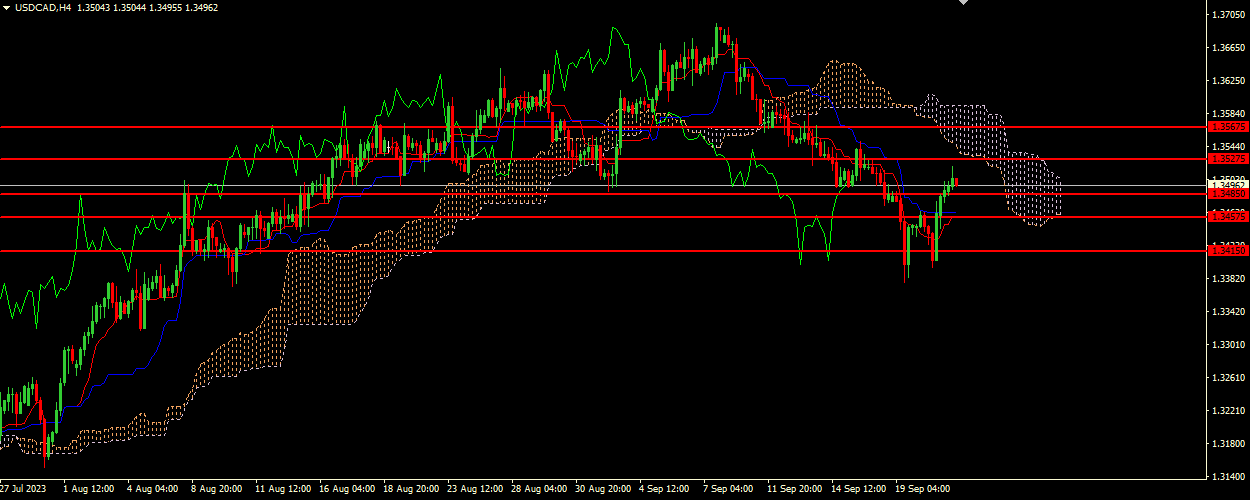
Task: Select the 1.35275 red price label
Action: click(1227, 159)
